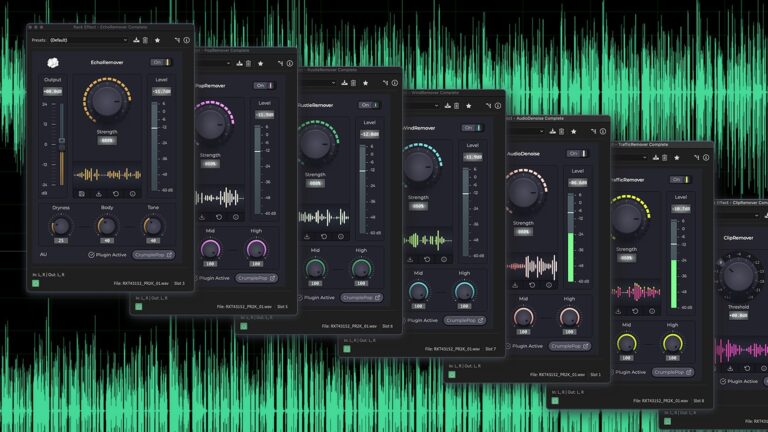This screenshot has width=768, height=432.
Task: Click CrumplePop link button in TrafficRemover
Action: [672, 372]
